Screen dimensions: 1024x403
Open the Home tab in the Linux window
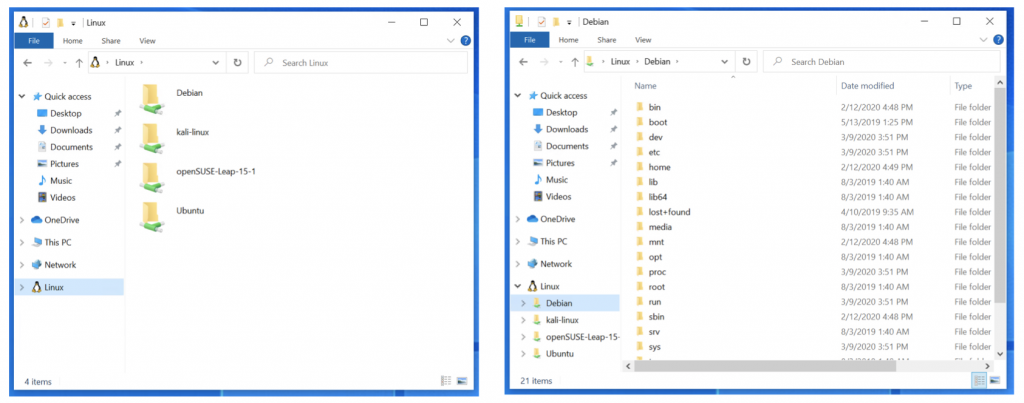(x=72, y=40)
